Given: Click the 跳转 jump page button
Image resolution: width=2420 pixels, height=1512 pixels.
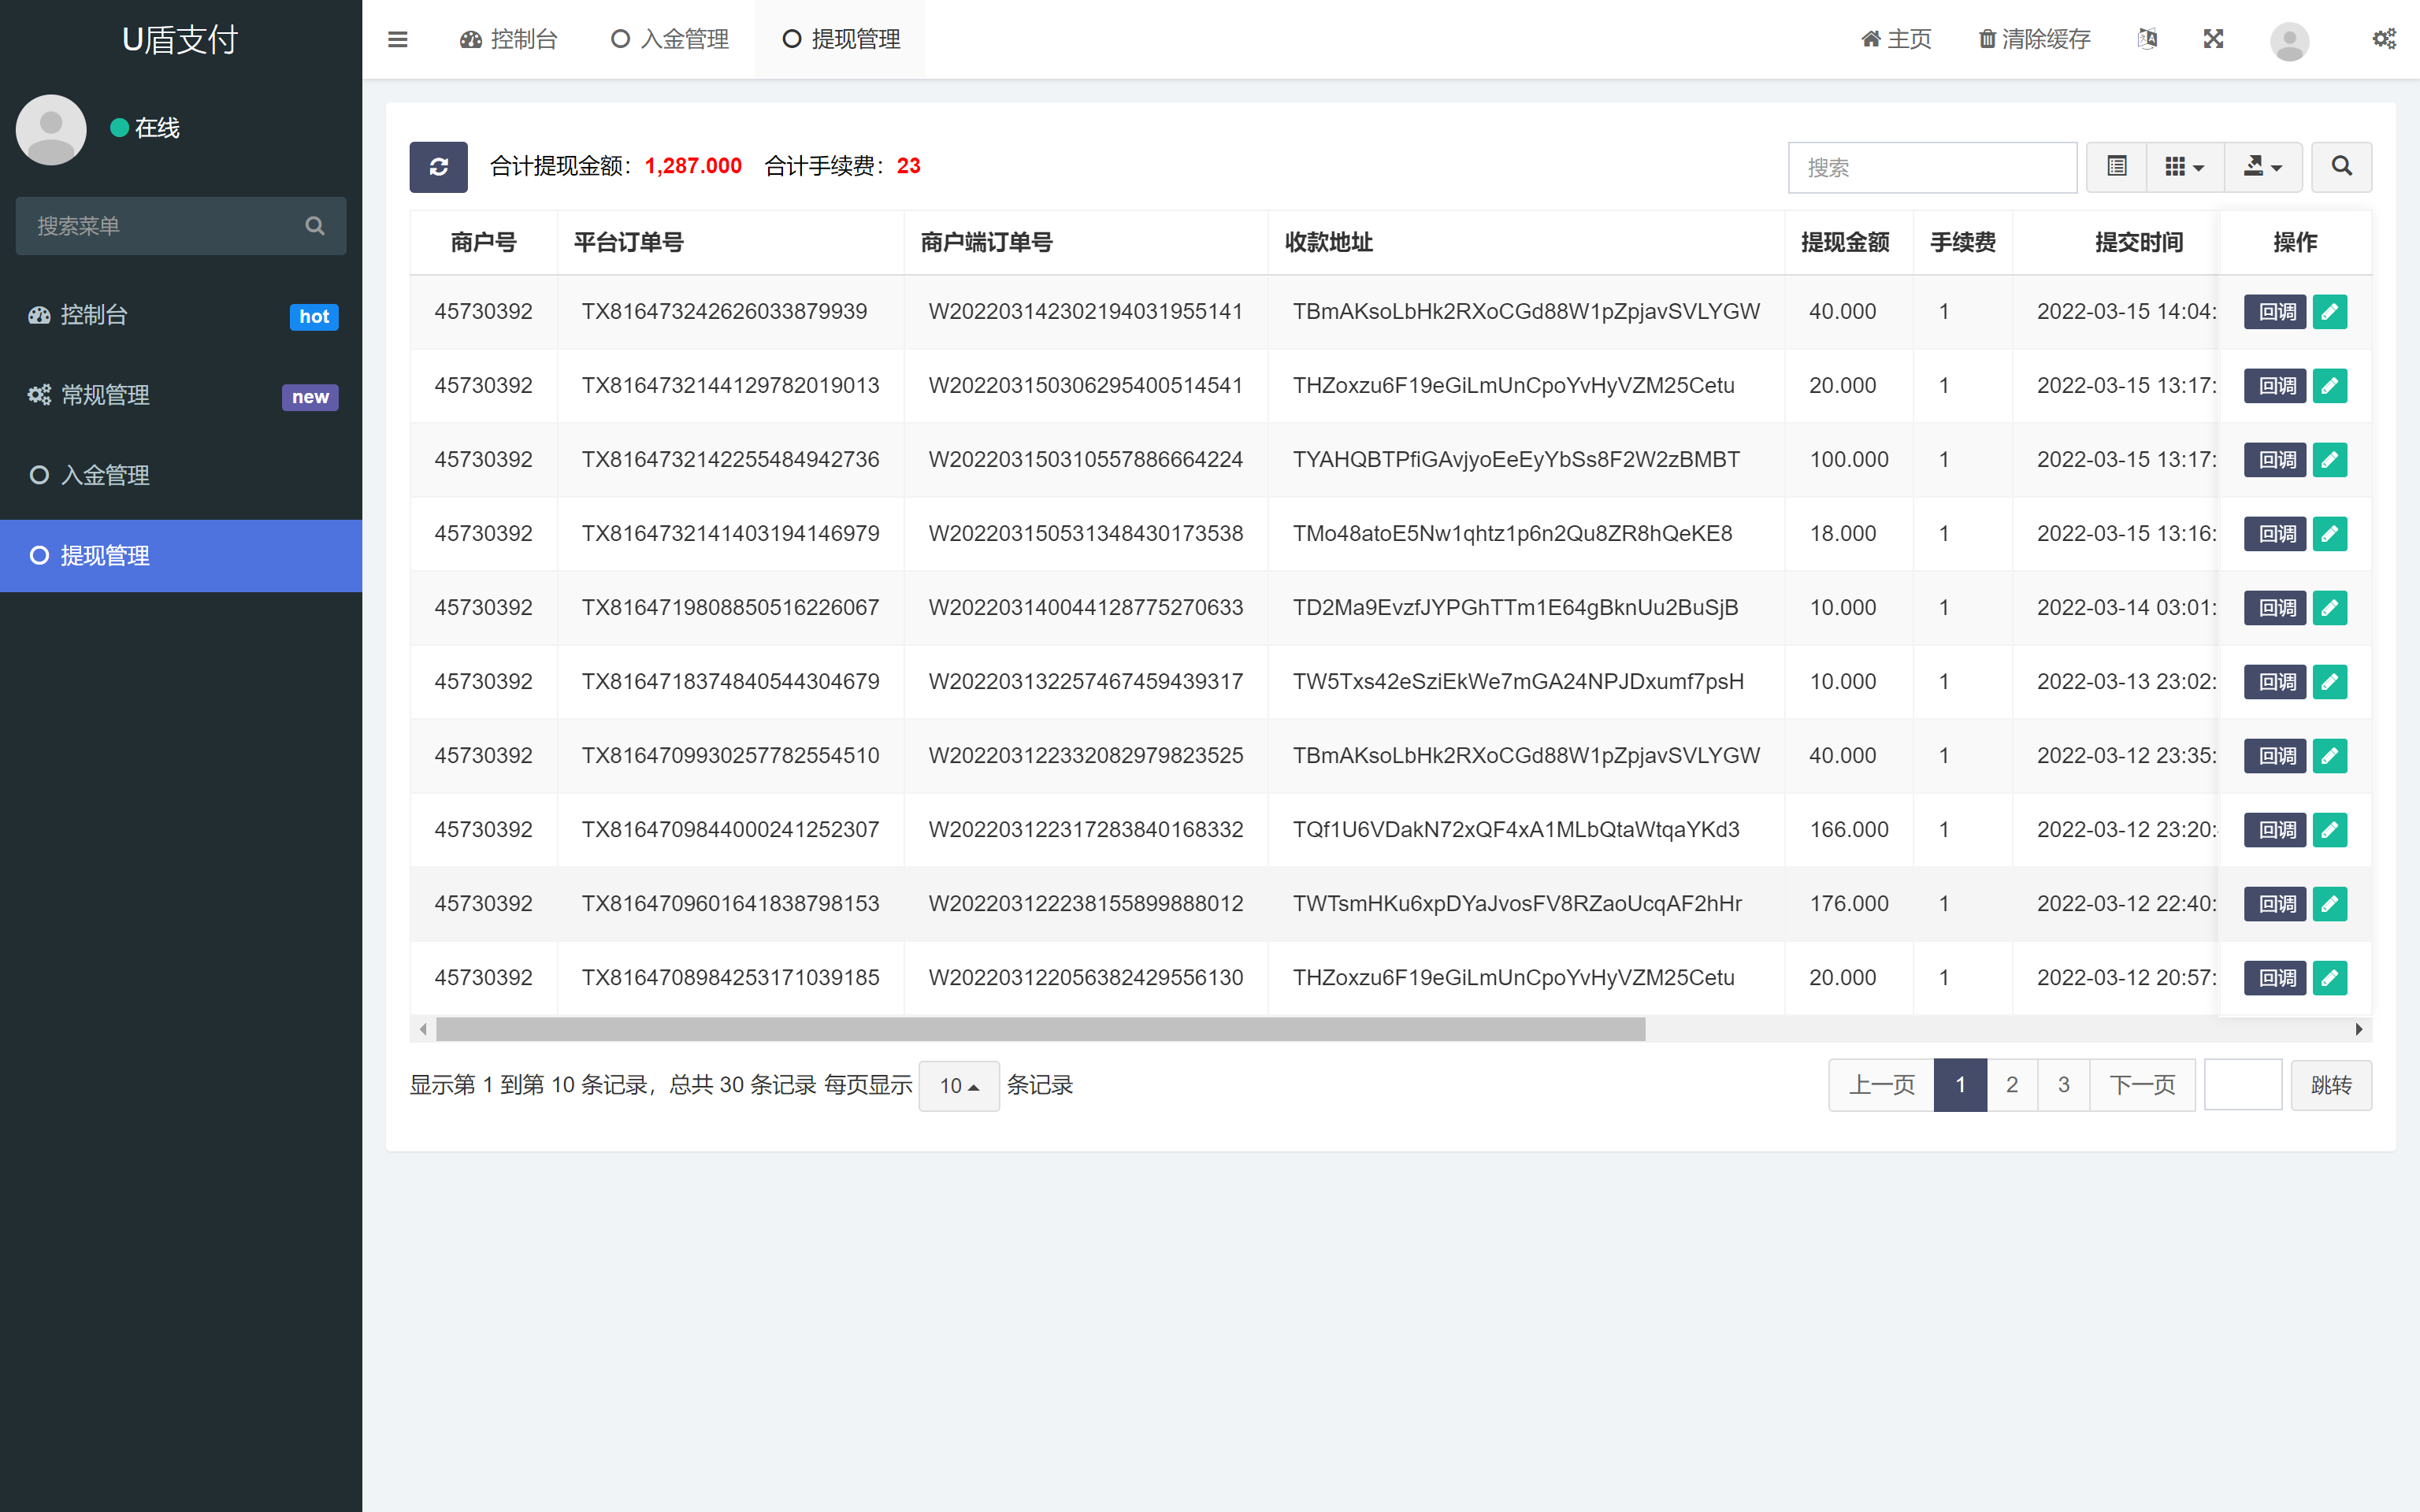Looking at the screenshot, I should click(x=2330, y=1085).
